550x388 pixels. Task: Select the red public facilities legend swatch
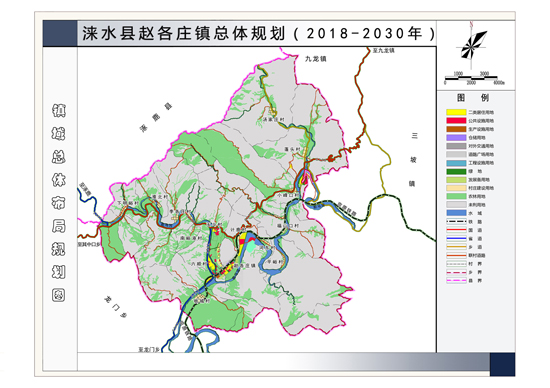point(456,121)
